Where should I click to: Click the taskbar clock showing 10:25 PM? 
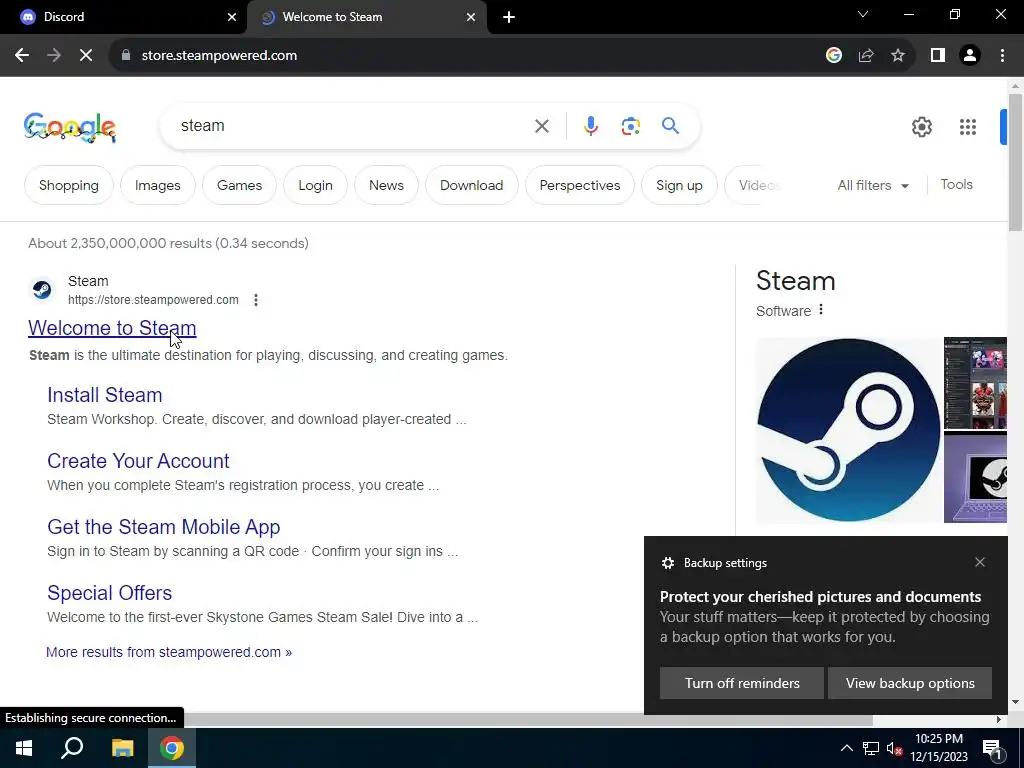(x=938, y=748)
